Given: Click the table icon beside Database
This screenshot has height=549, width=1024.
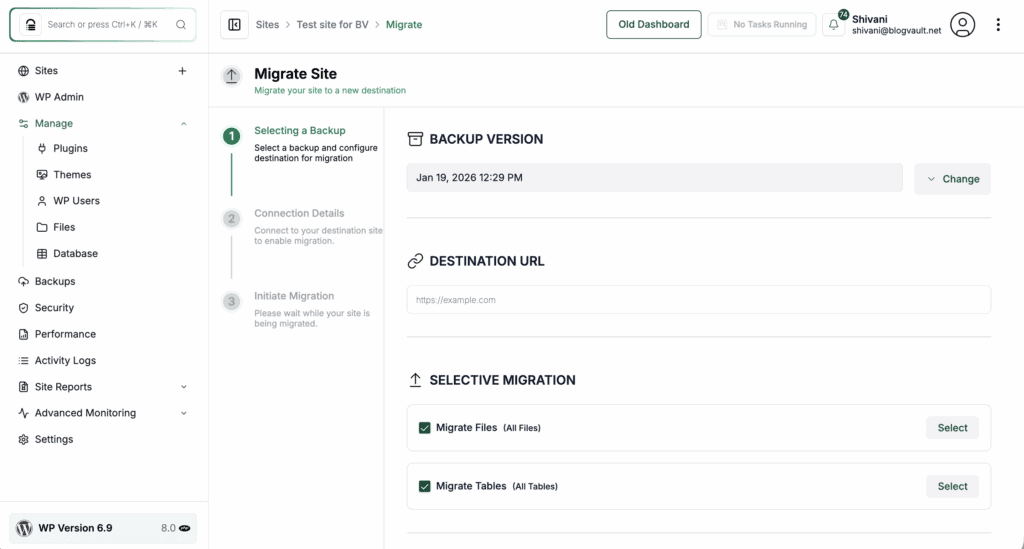Looking at the screenshot, I should pyautogui.click(x=42, y=253).
